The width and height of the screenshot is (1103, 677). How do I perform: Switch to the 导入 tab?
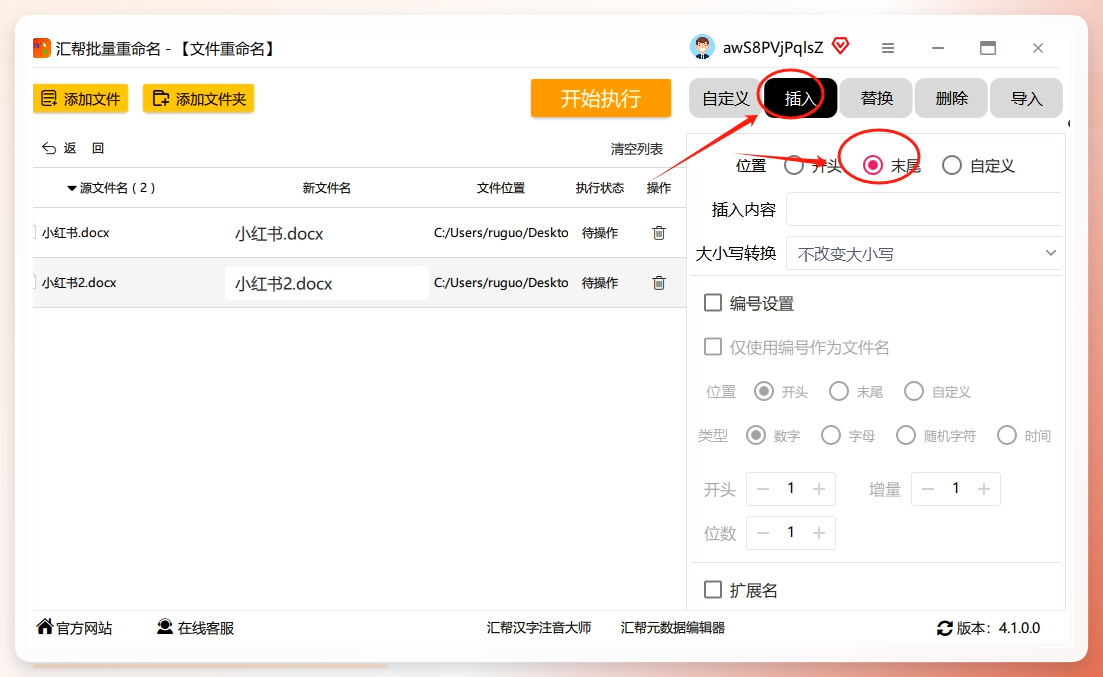click(1026, 98)
